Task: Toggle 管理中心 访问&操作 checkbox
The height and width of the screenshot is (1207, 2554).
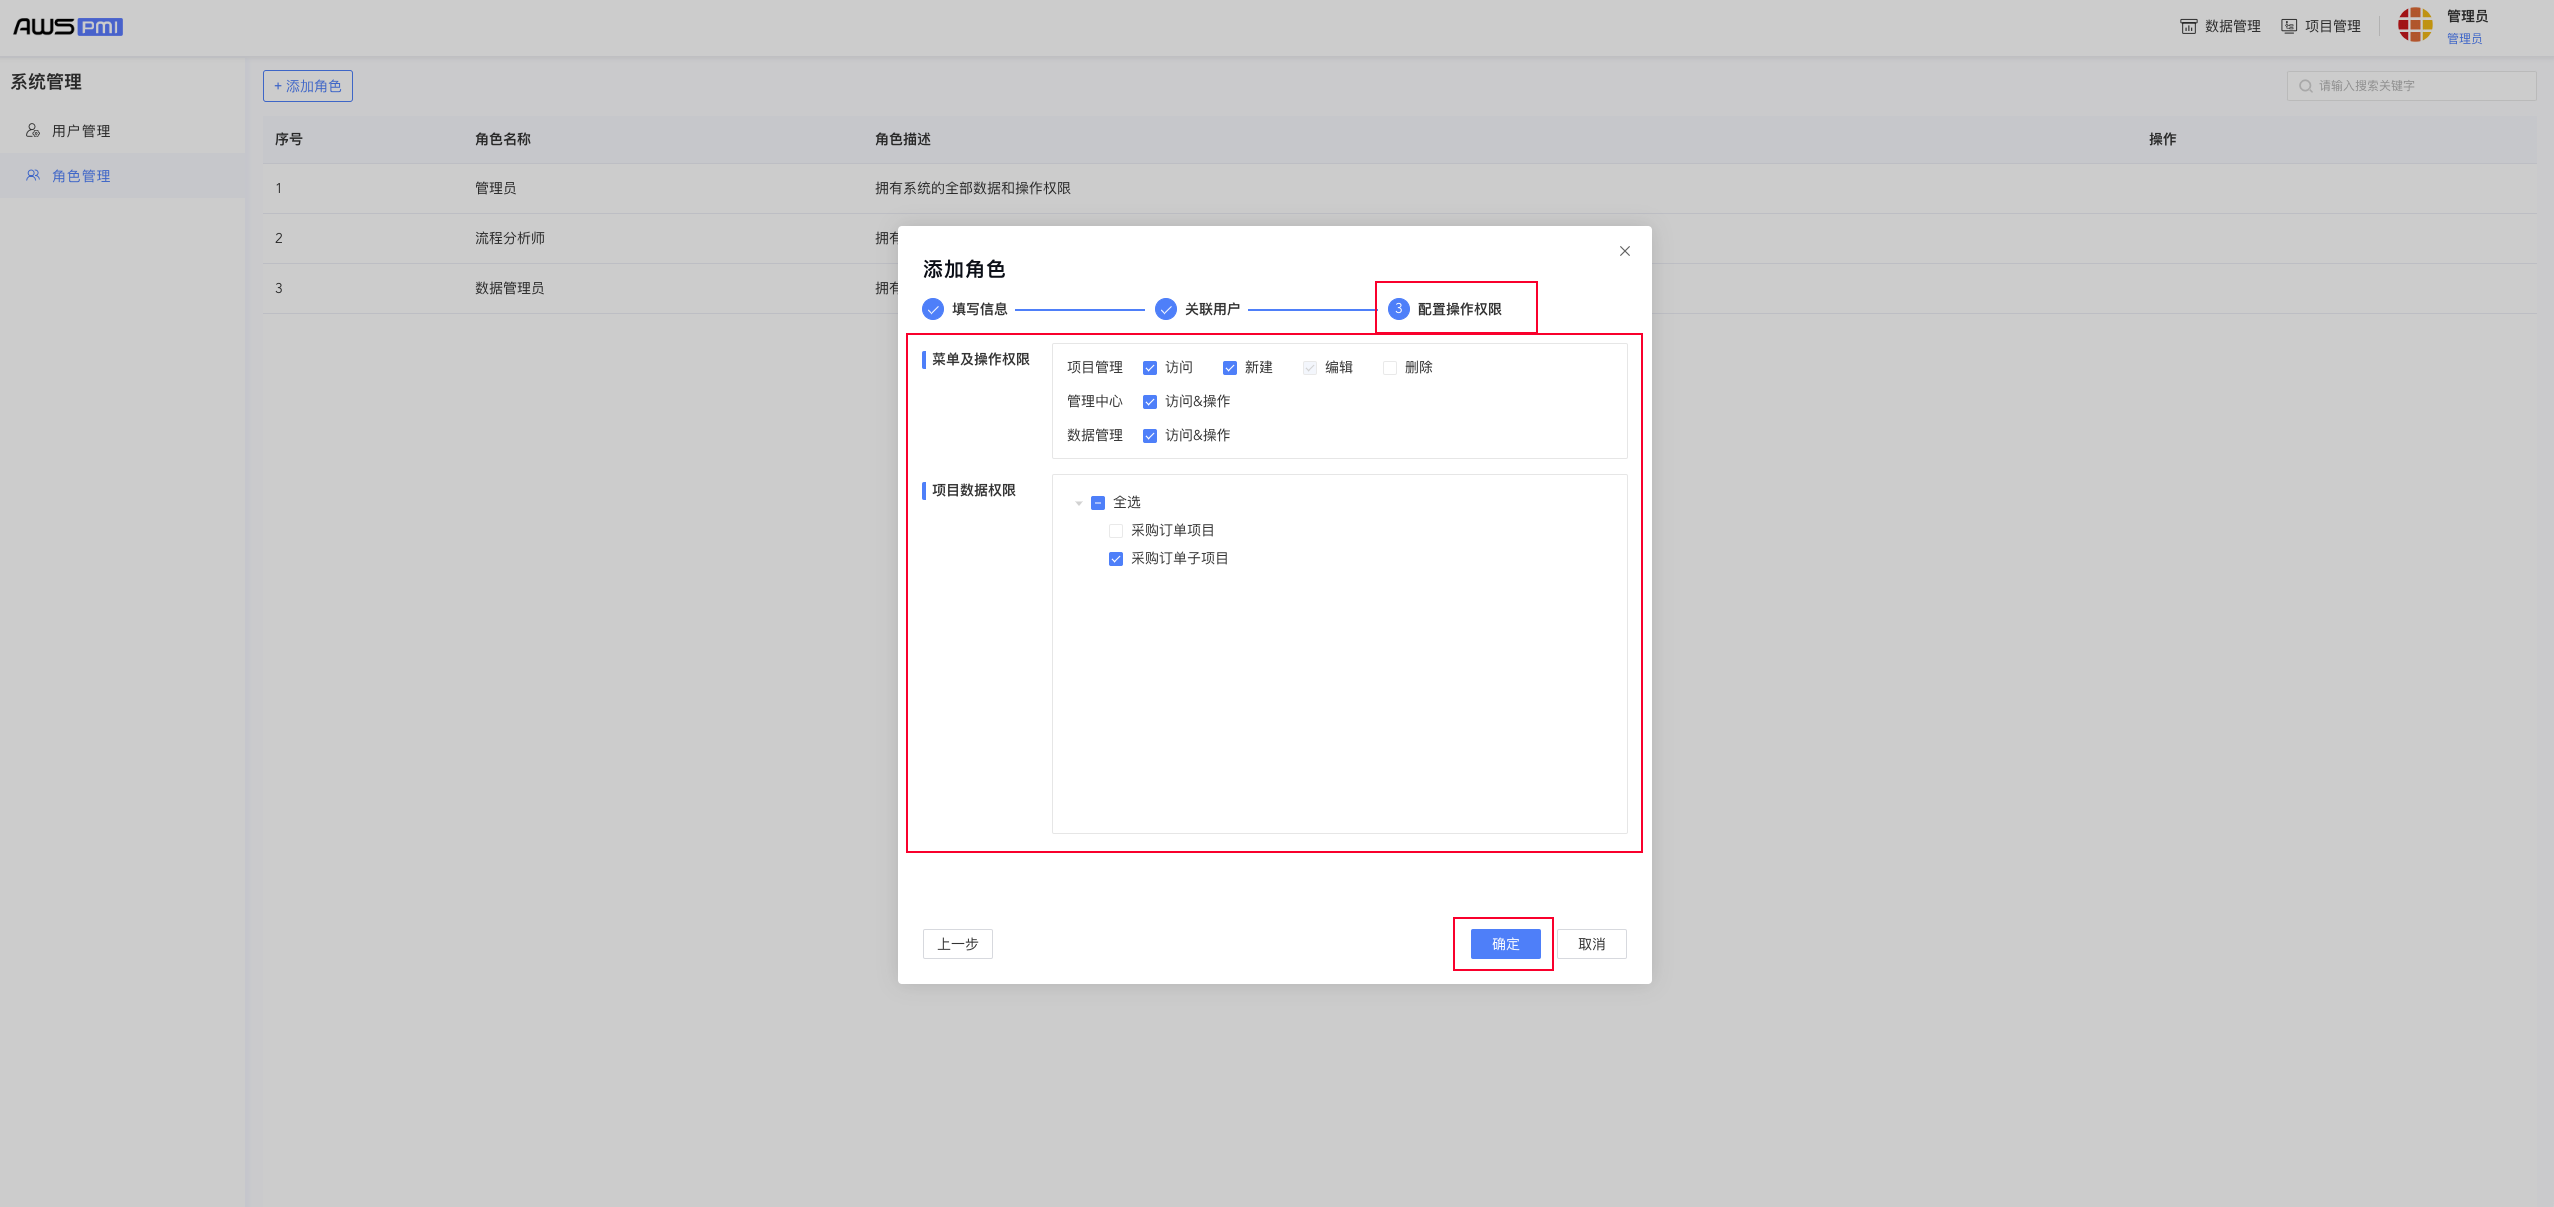Action: pos(1150,402)
